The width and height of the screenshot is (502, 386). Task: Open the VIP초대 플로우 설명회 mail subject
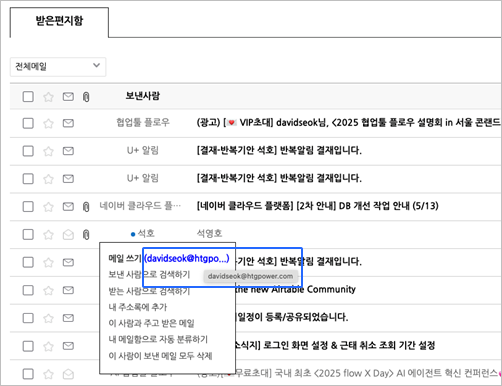tap(349, 123)
